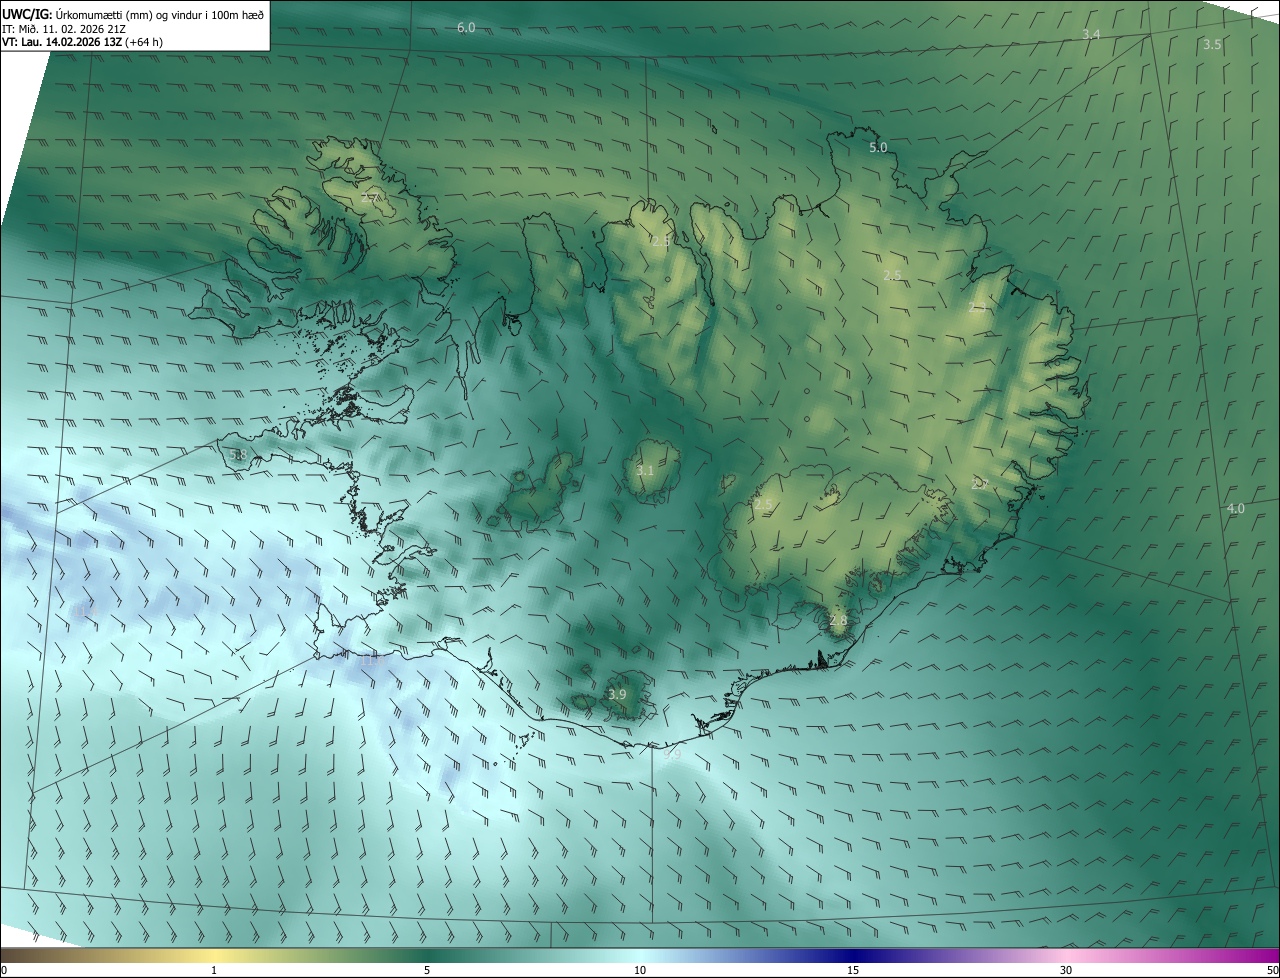Click the initial time line 'IT: Mið. 11. 02. 2026 21Z'
The image size is (1280, 978).
(64, 28)
